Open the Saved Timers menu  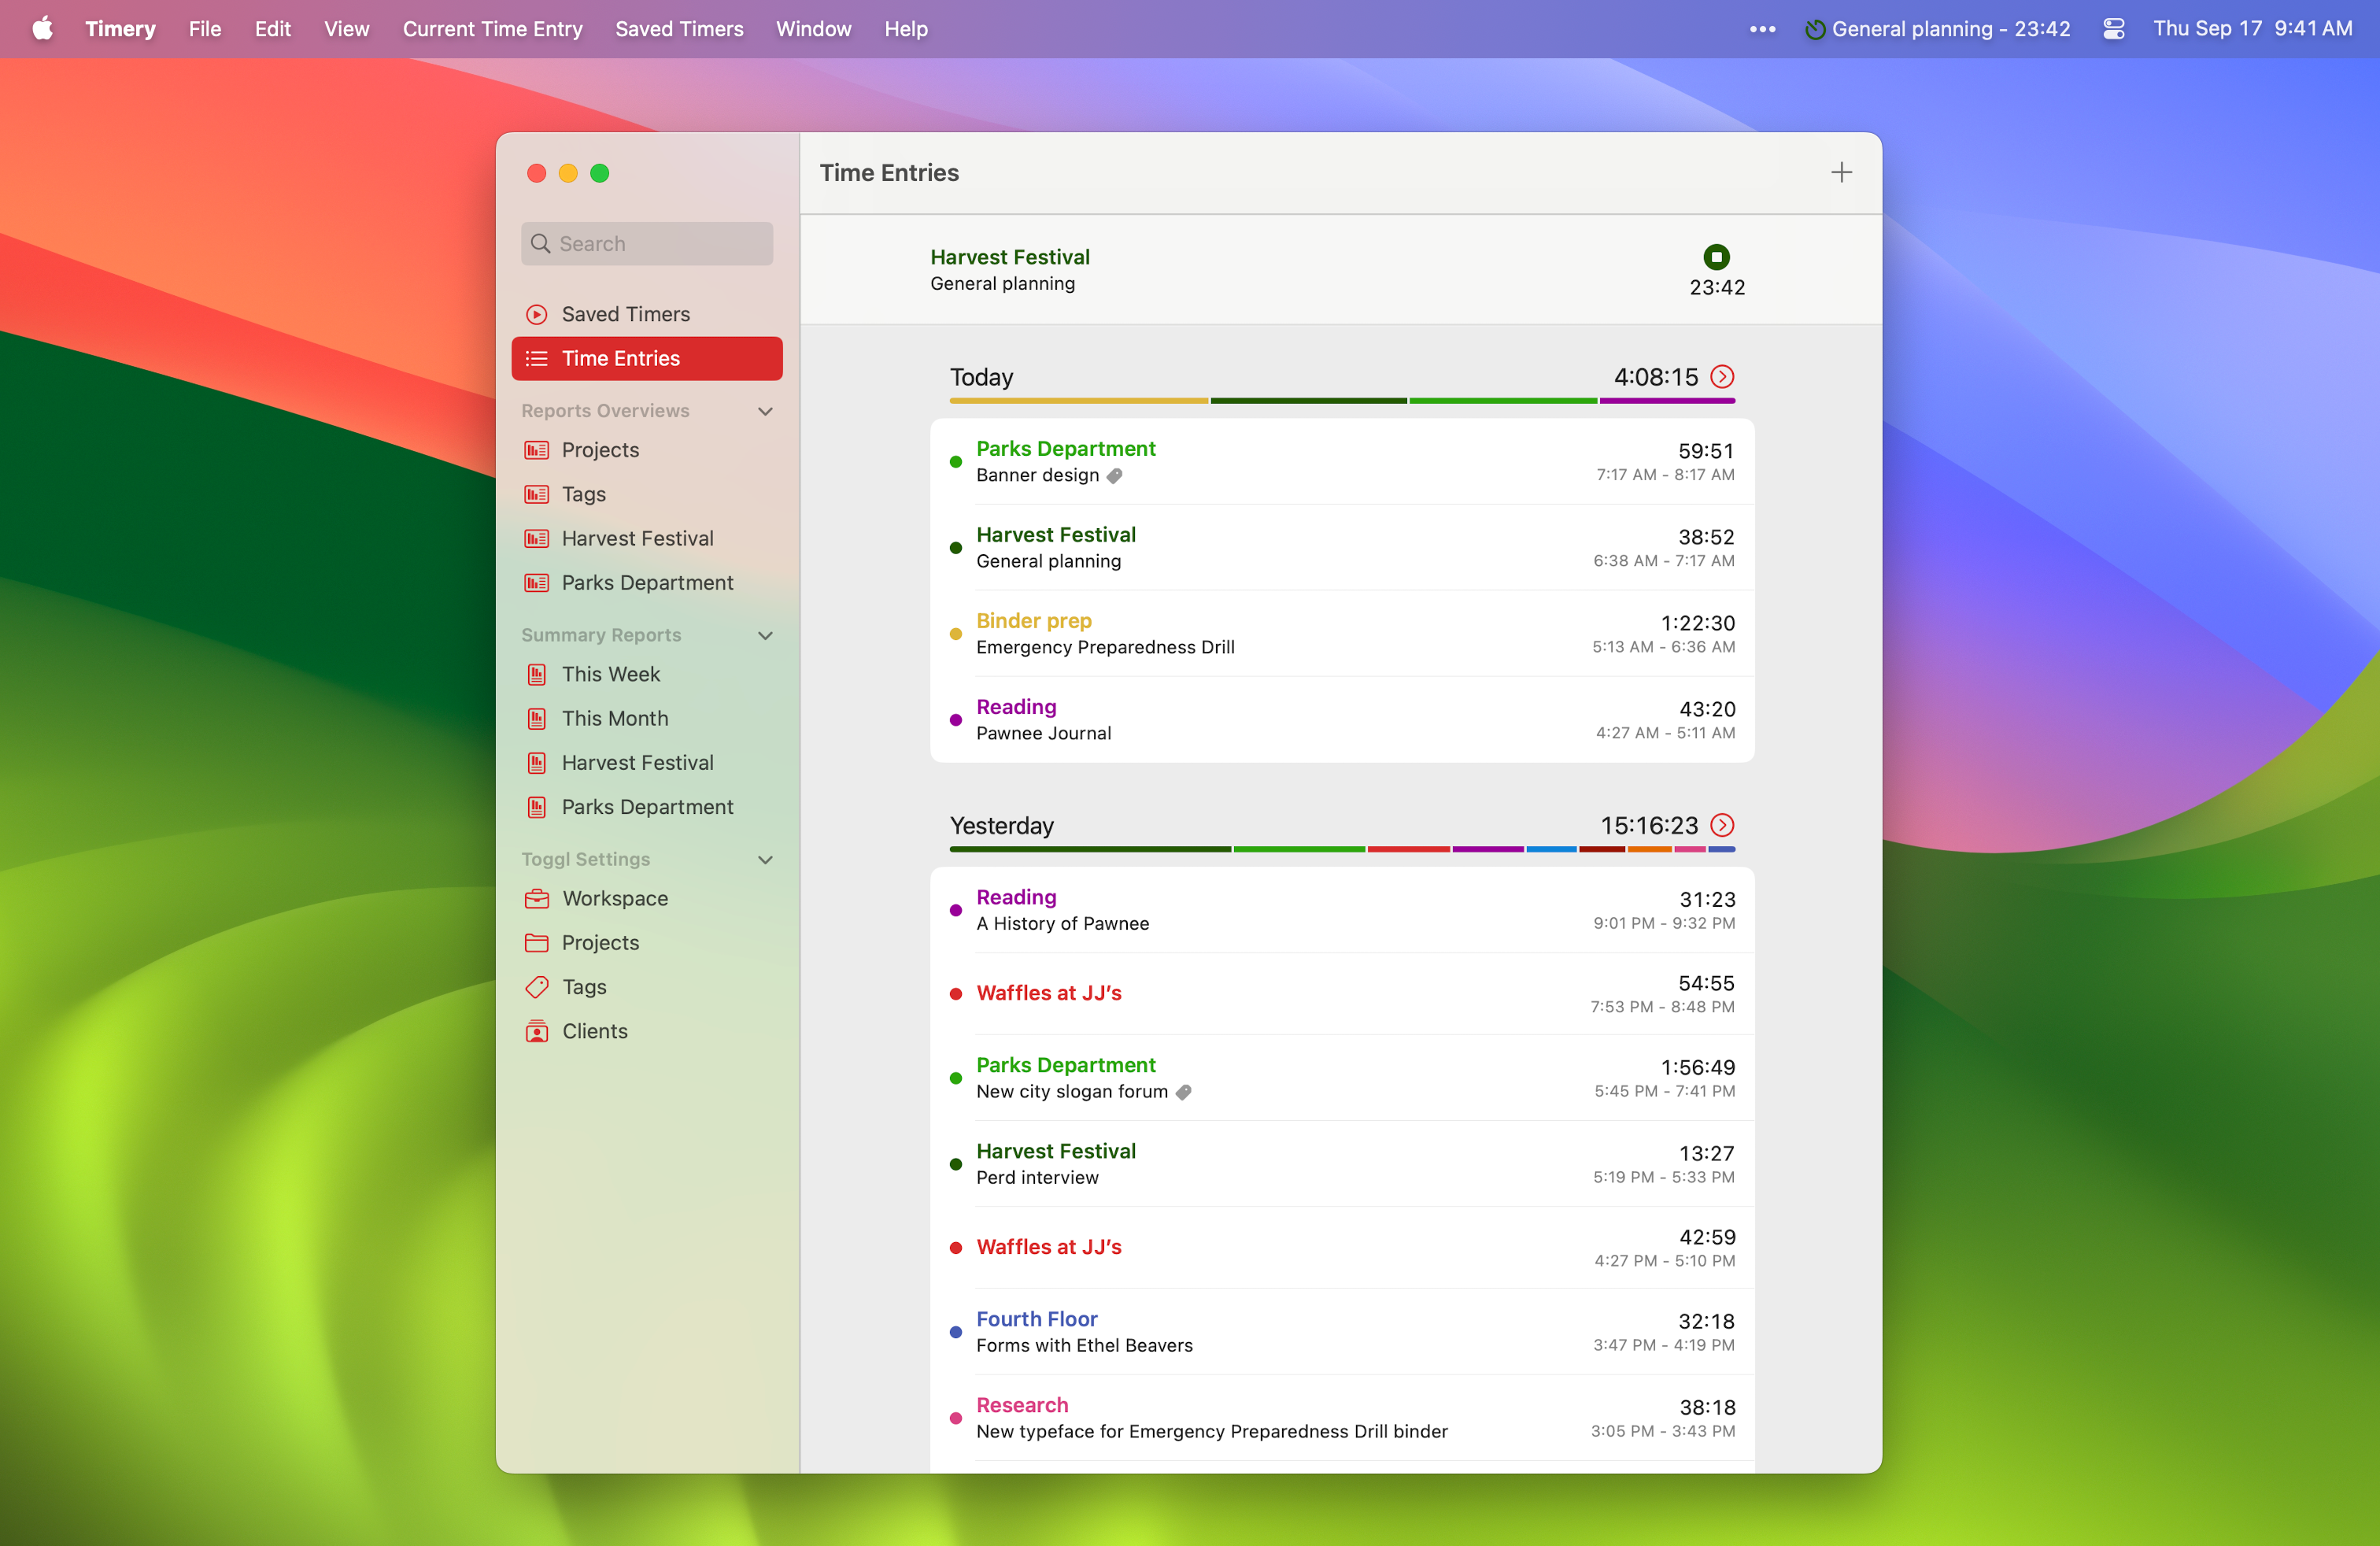(679, 29)
